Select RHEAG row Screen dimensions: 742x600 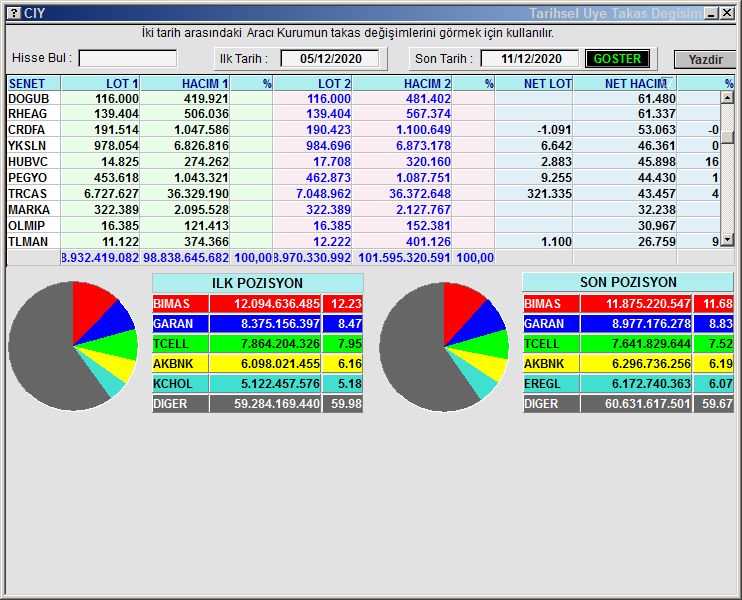pyautogui.click(x=363, y=114)
